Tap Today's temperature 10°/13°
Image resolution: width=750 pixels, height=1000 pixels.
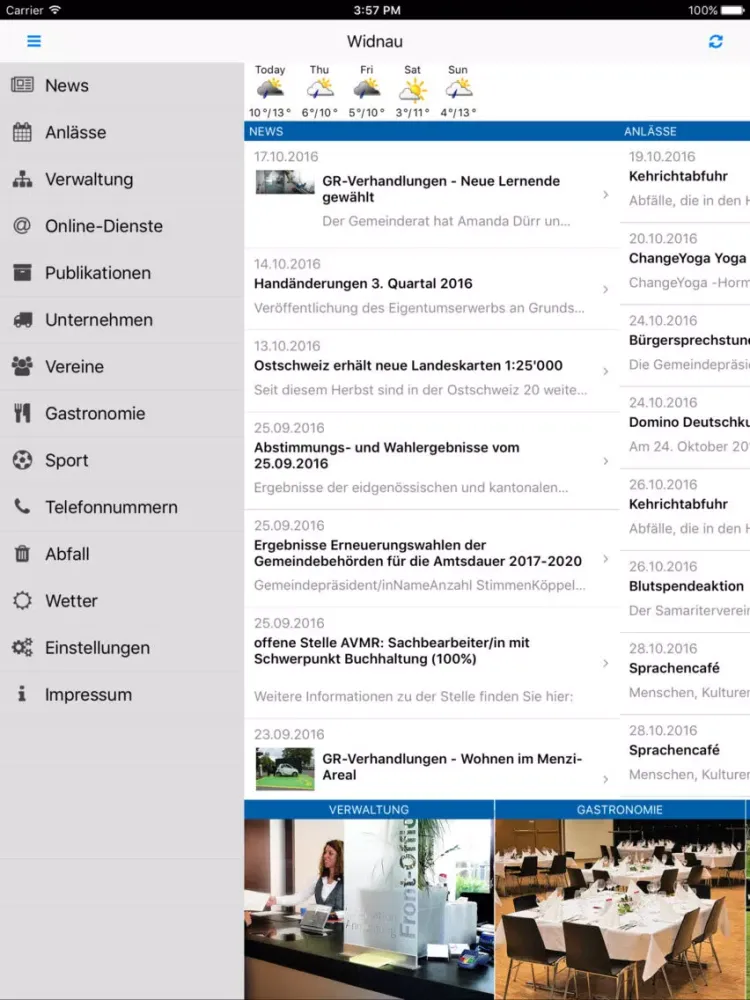point(270,113)
